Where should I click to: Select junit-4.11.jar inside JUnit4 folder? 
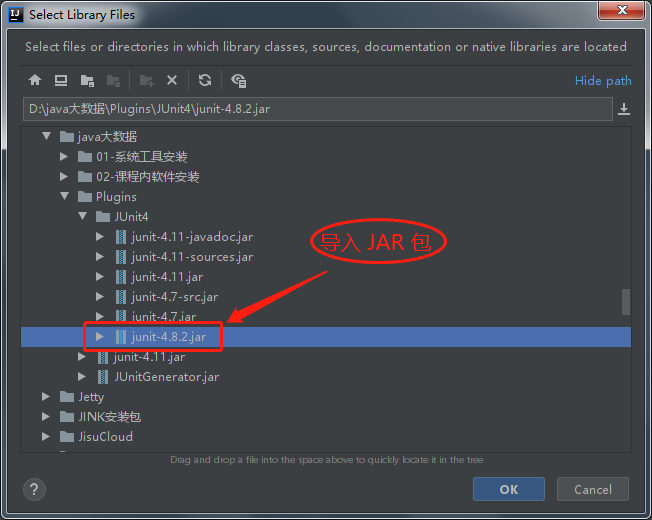click(x=167, y=277)
